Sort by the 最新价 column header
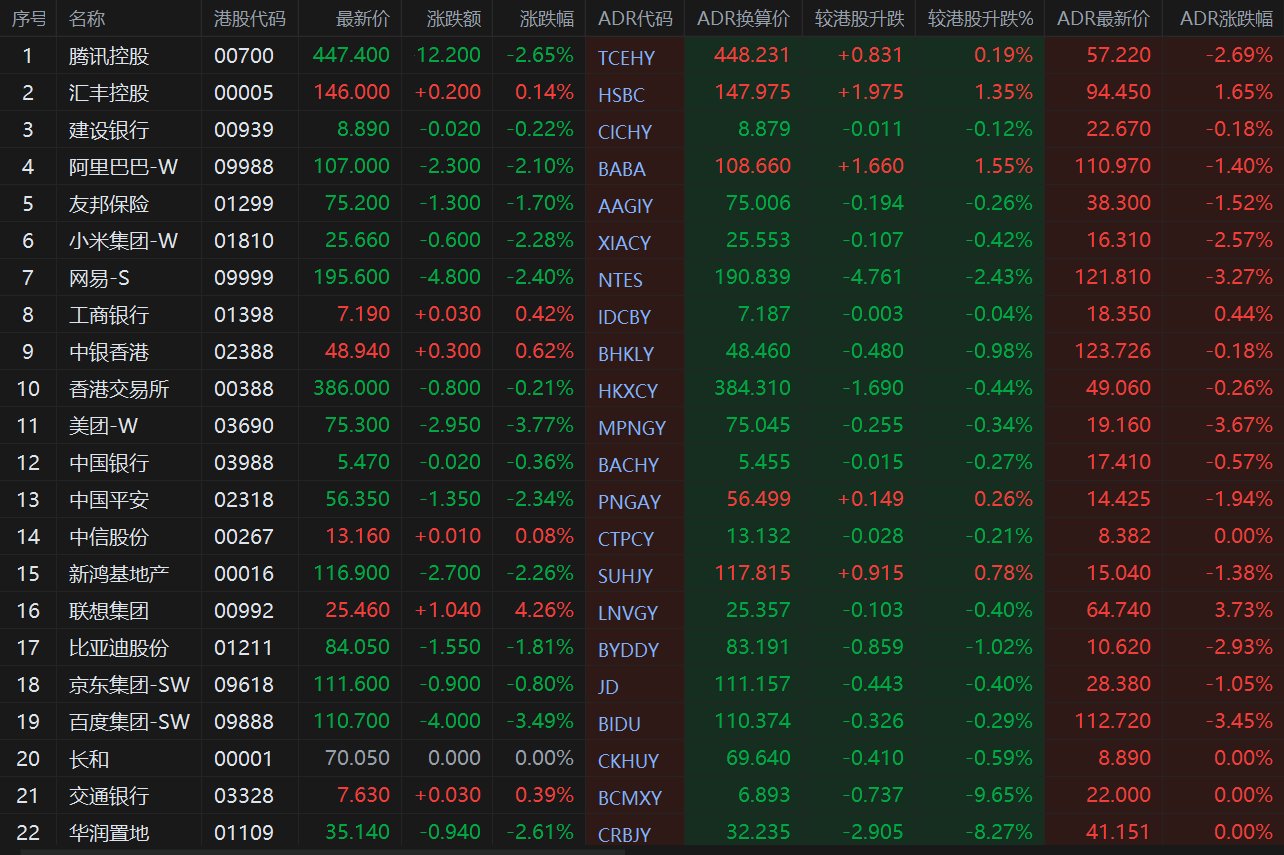 point(363,18)
